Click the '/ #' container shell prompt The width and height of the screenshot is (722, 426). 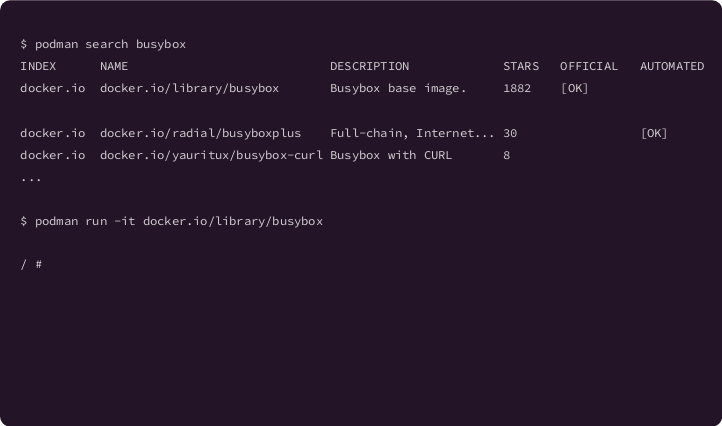tap(30, 264)
